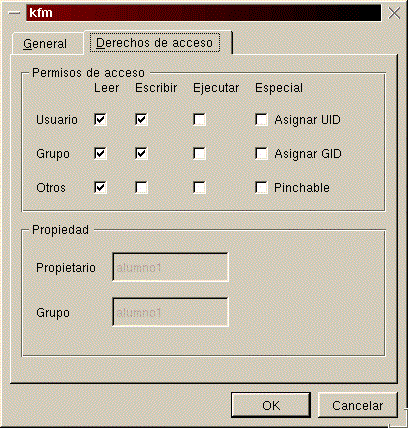Toggle the Asignar GID checkbox
Screen dimensions: 408x428
click(x=261, y=153)
